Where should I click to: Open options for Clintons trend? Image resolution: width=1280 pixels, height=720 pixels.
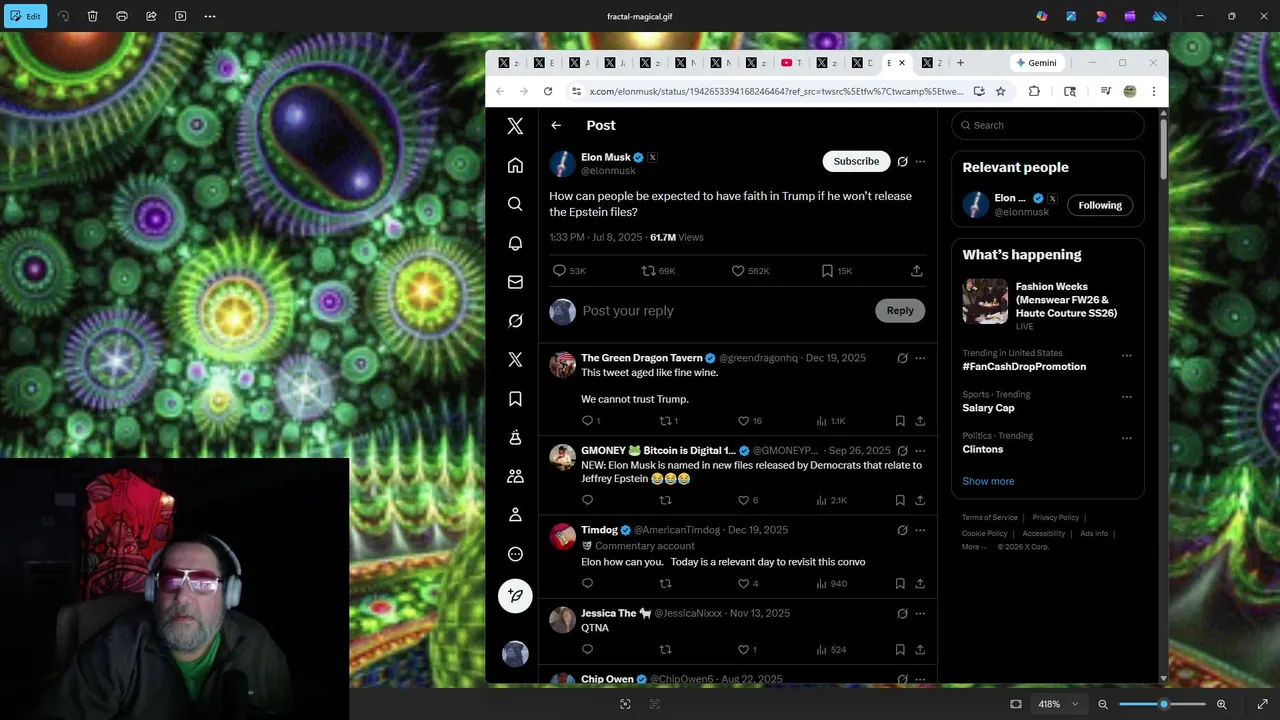tap(1126, 438)
